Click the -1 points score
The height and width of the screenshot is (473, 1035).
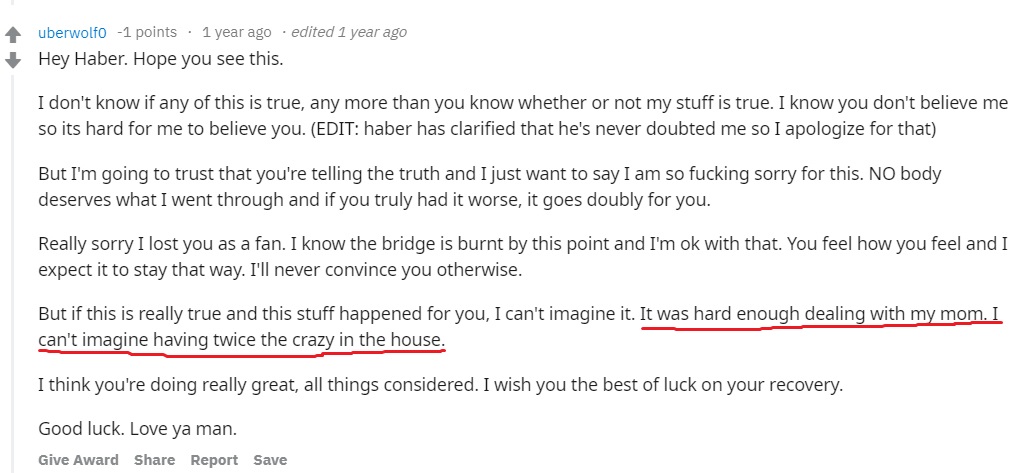tap(145, 32)
